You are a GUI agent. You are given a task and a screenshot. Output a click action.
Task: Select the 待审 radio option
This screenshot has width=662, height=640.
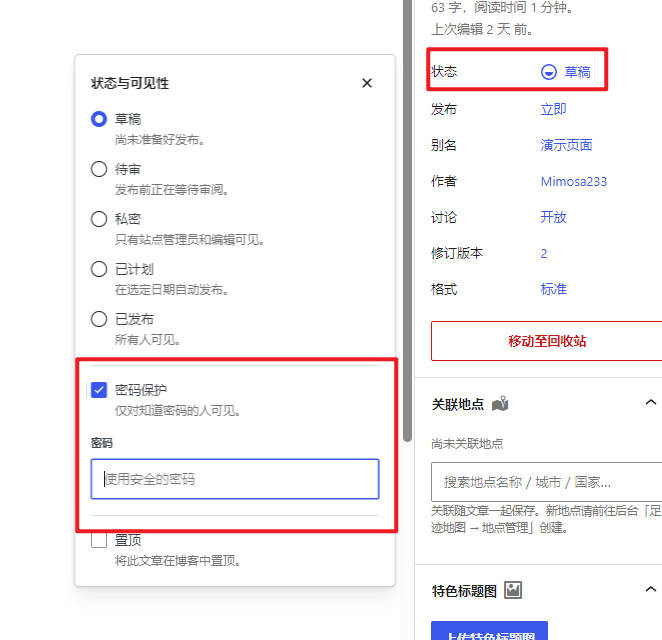click(99, 169)
